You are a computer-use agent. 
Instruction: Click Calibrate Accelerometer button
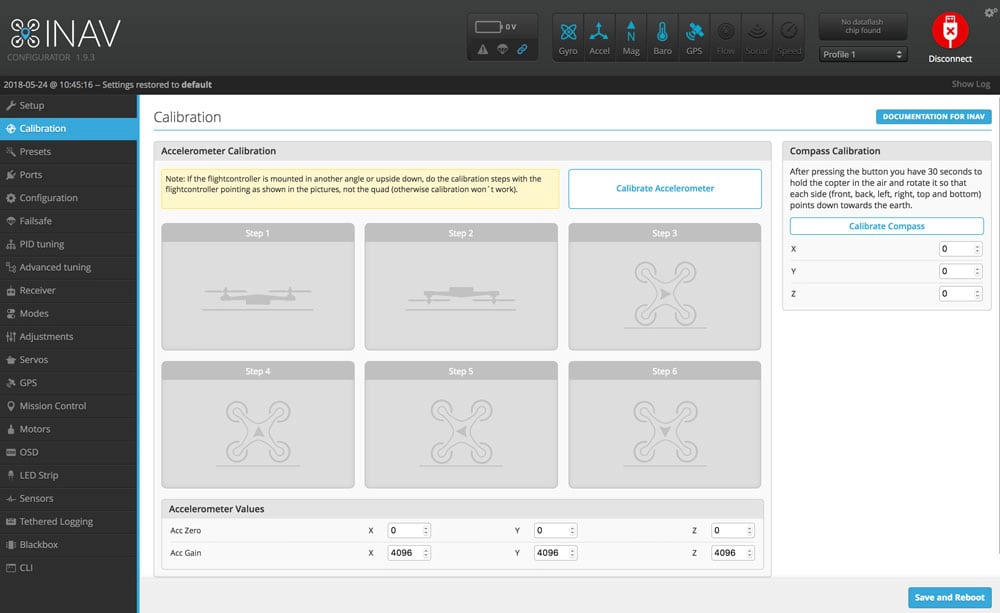(x=665, y=188)
